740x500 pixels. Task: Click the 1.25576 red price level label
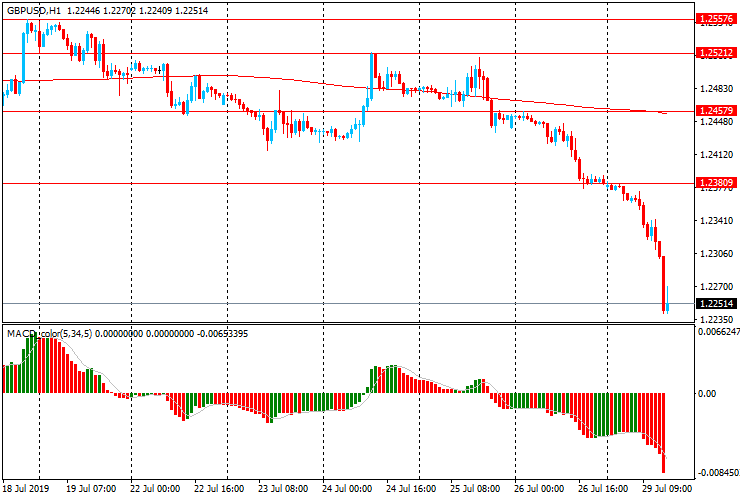716,19
